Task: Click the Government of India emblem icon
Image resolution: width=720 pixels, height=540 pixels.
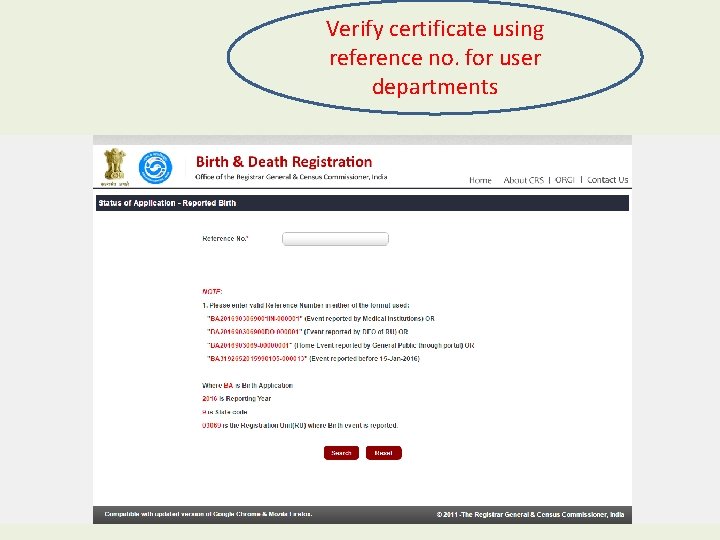Action: tap(115, 167)
